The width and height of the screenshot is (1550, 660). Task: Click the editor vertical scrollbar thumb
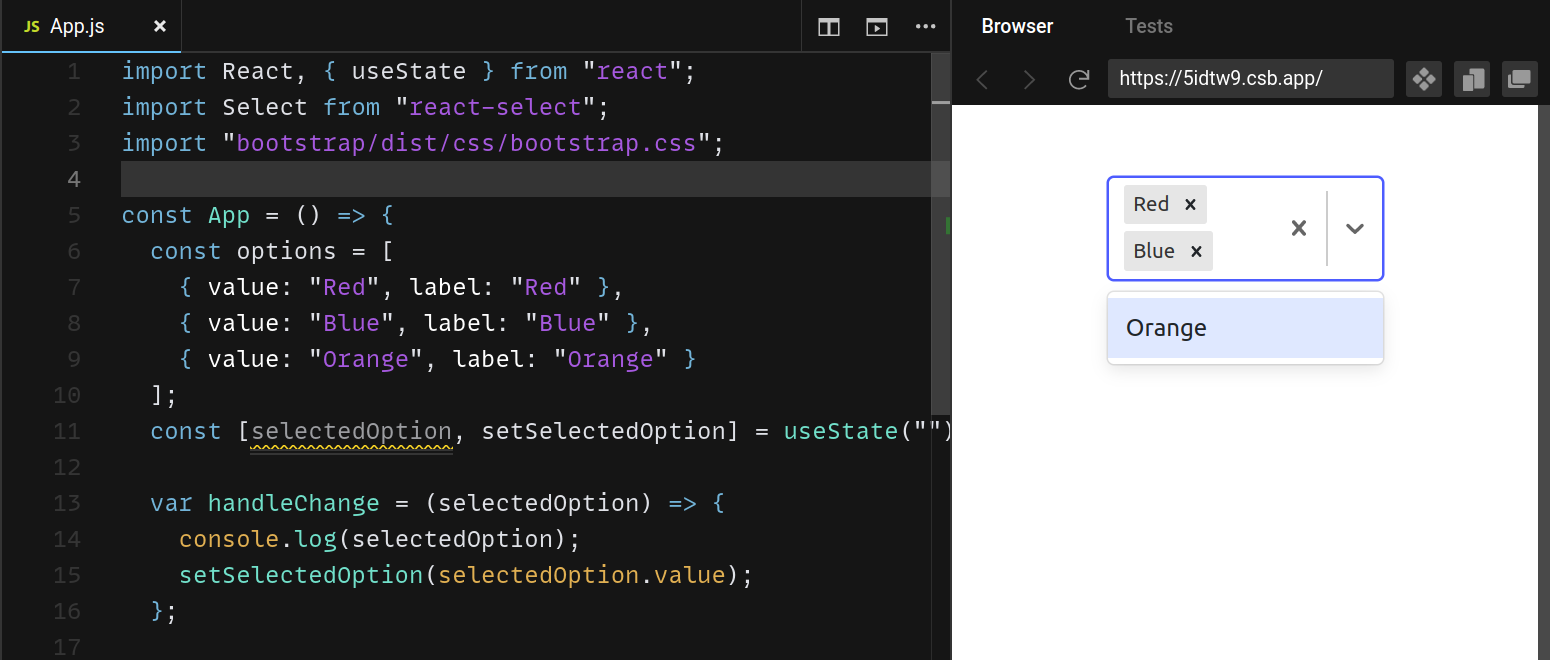tap(940, 235)
